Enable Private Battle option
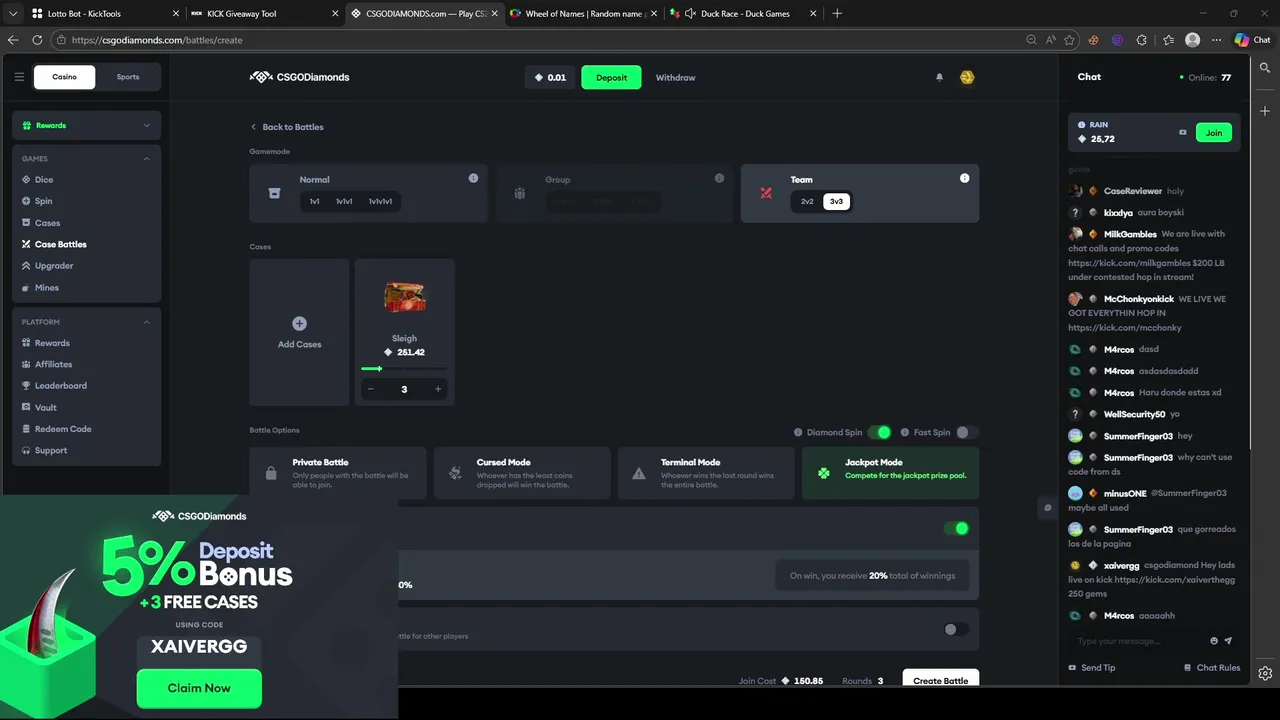This screenshot has width=1280, height=720. pos(338,473)
